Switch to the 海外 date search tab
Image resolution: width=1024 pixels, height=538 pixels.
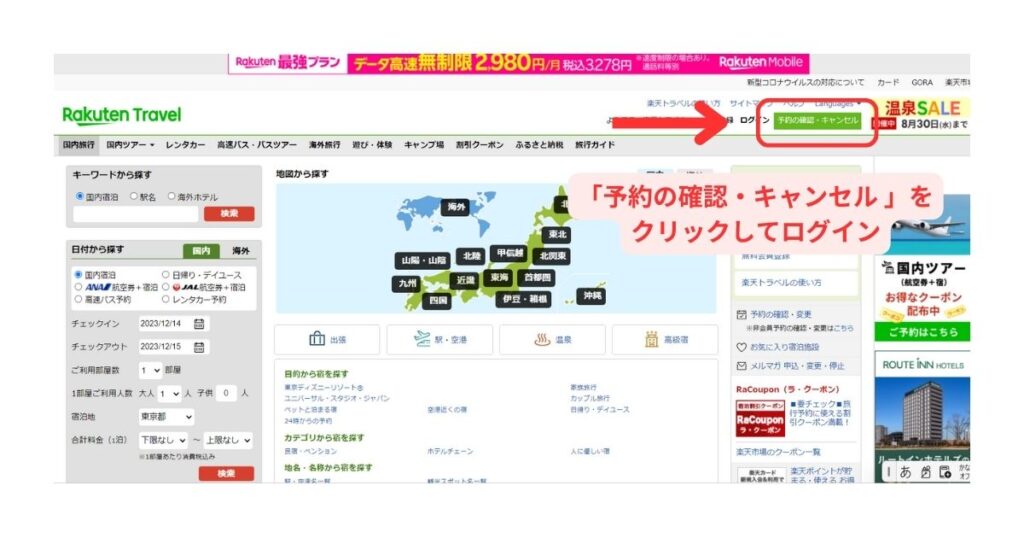(x=240, y=251)
